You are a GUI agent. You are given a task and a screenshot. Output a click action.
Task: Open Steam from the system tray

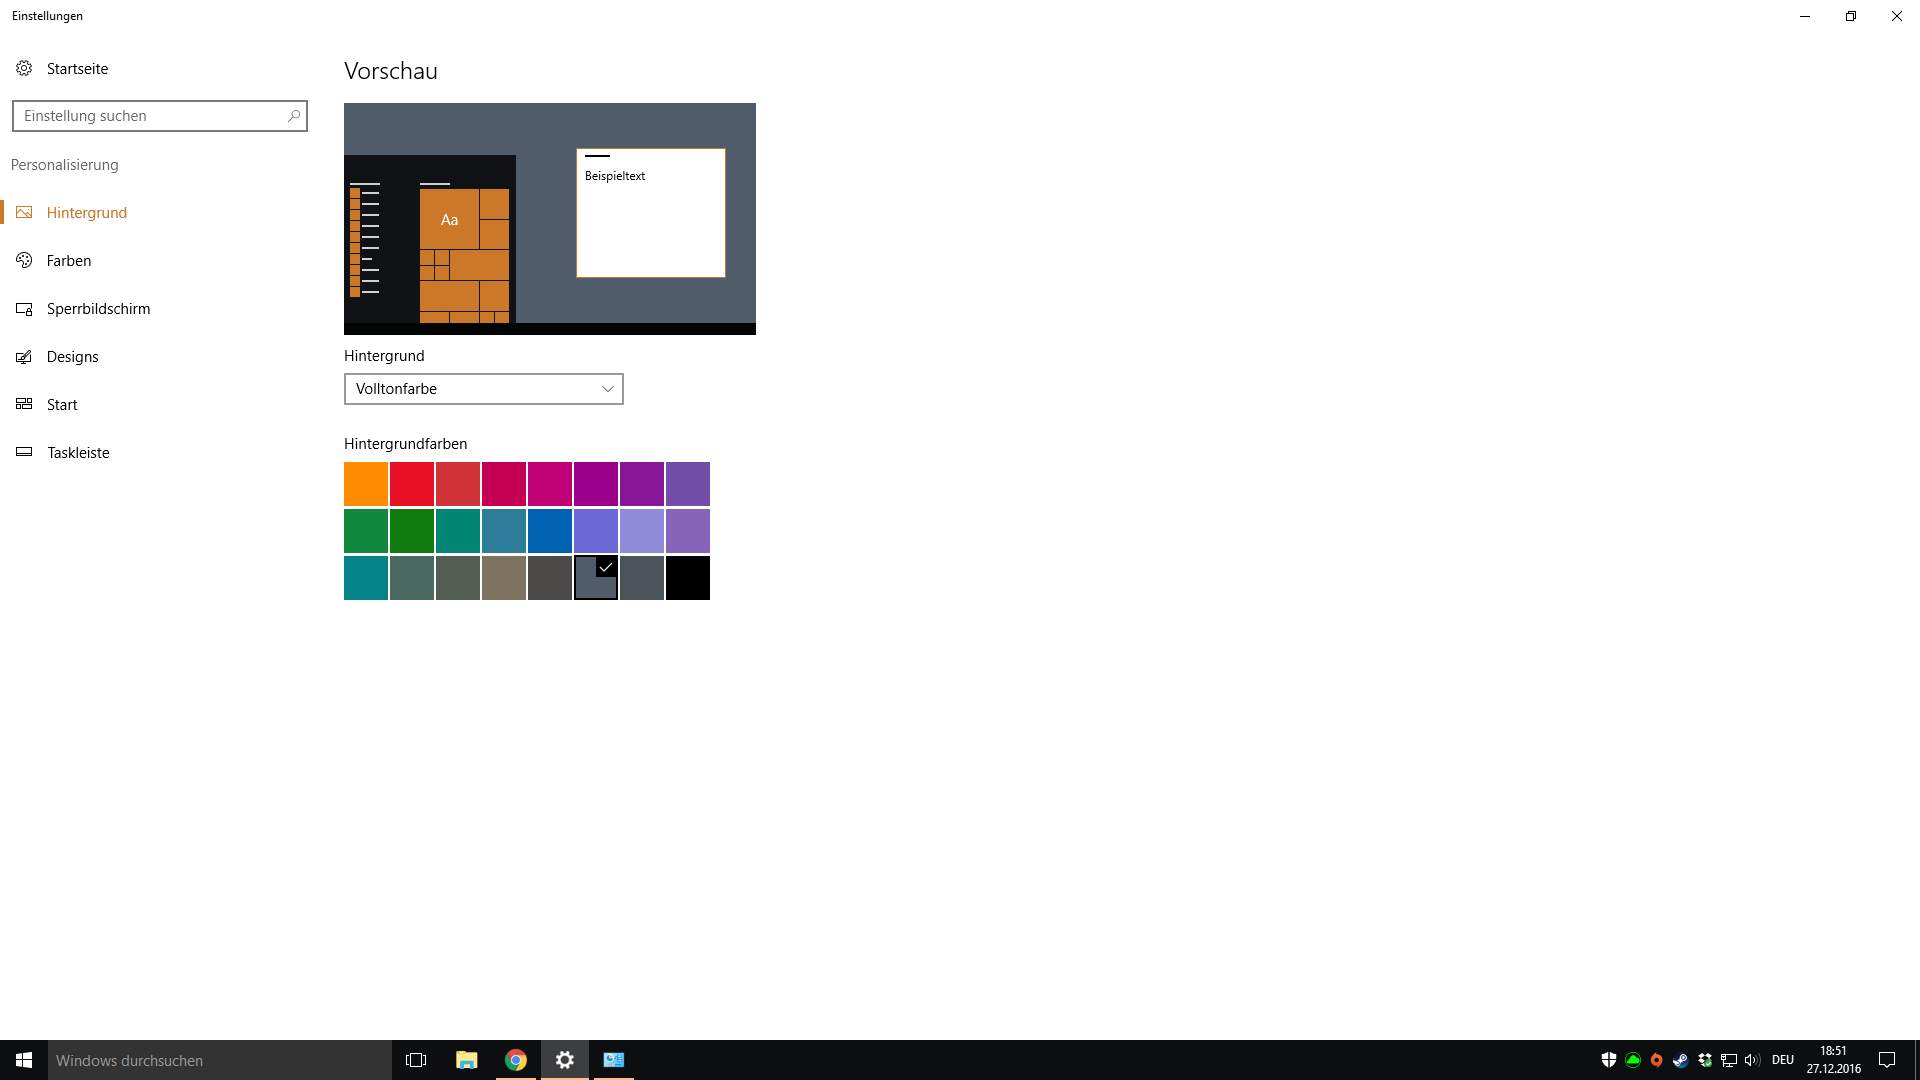click(1680, 1060)
